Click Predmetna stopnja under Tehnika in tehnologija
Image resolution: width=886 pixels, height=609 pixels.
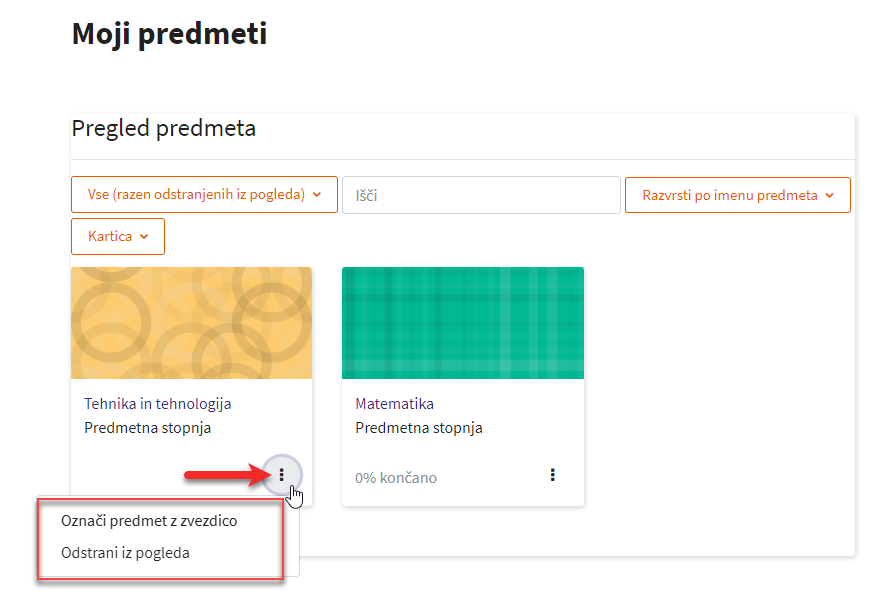tap(147, 428)
